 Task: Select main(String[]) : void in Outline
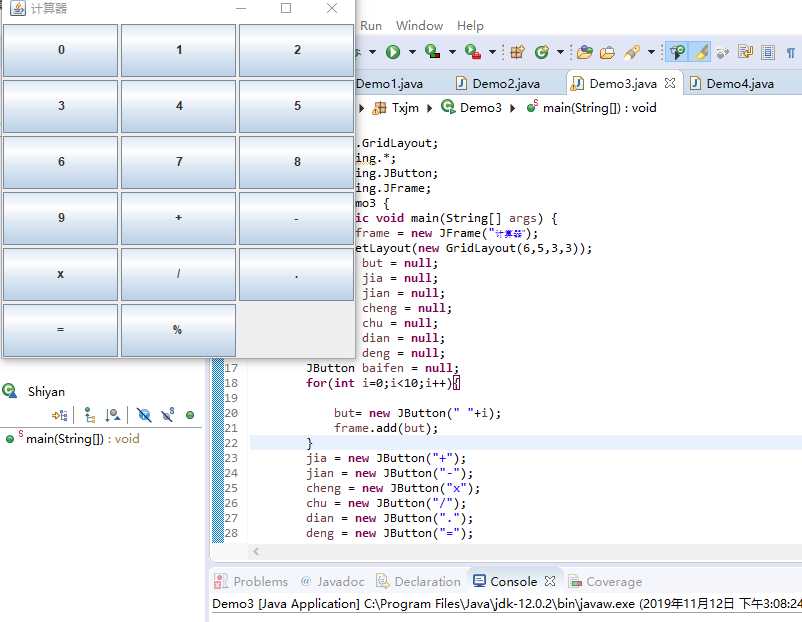[72, 439]
